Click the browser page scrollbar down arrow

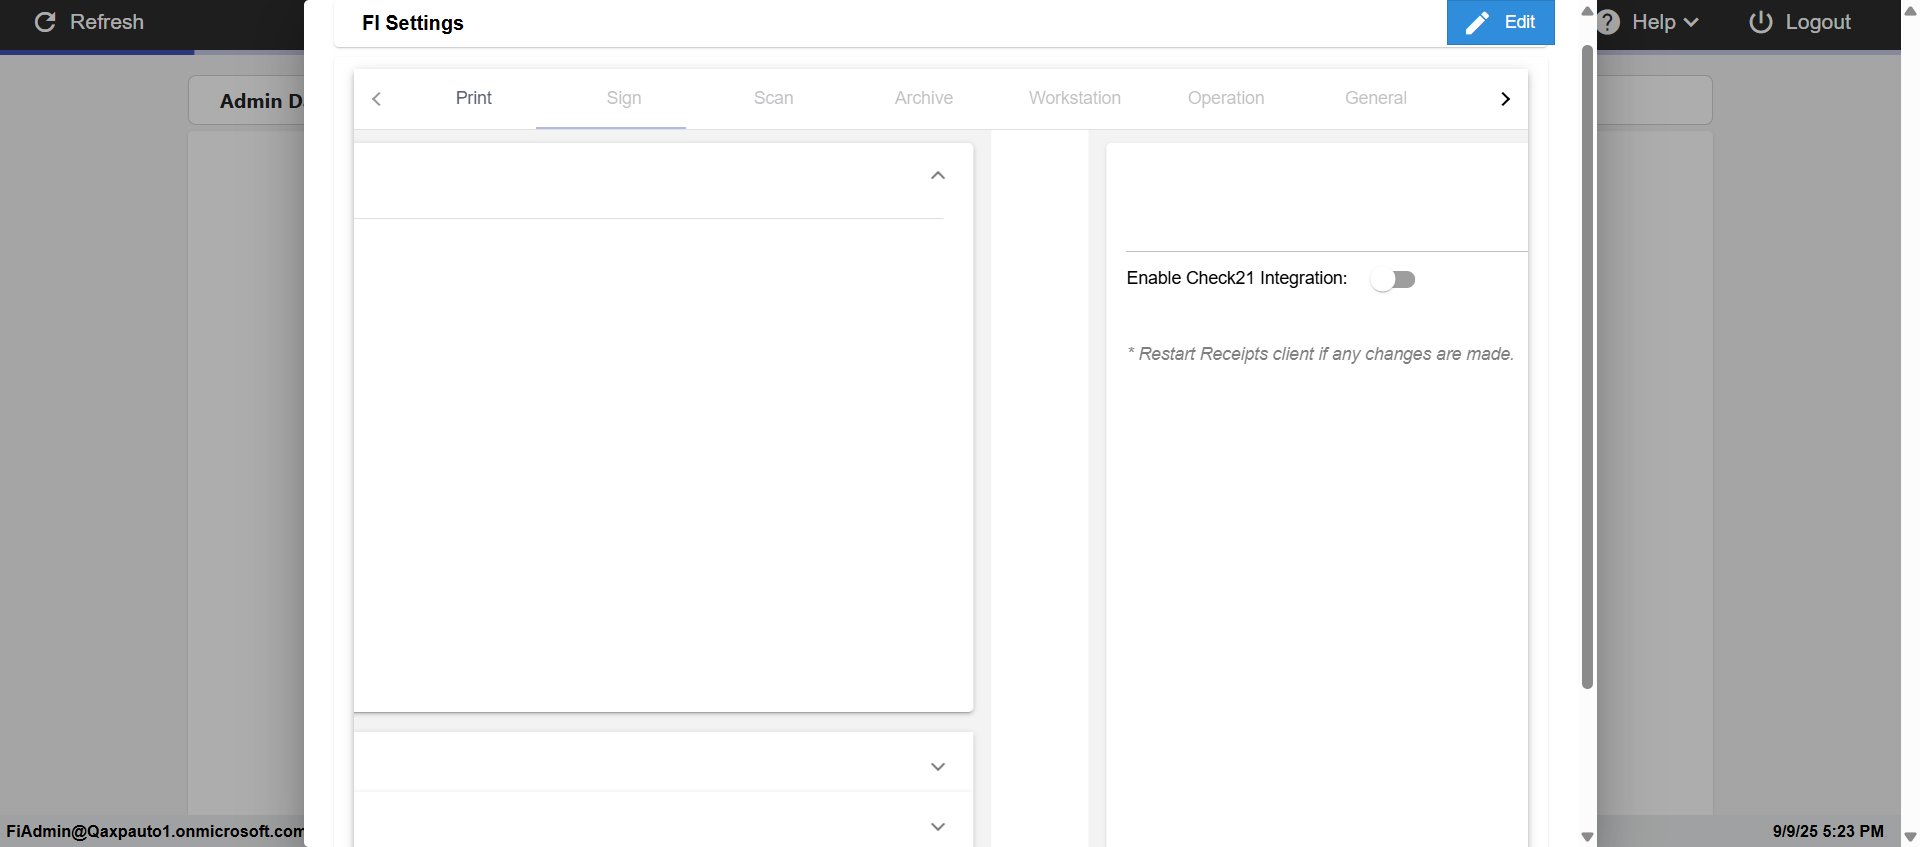pos(1910,837)
